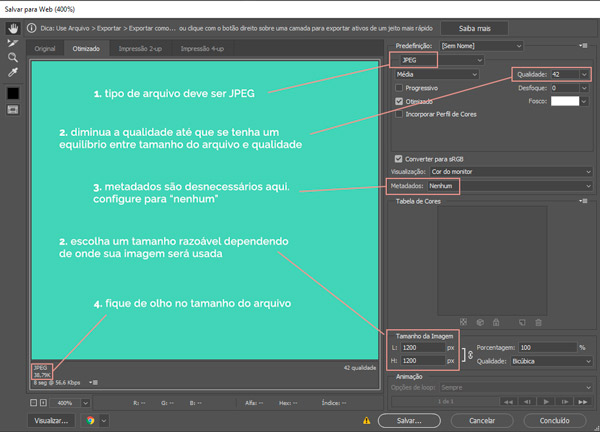Select the Zoom tool
Screen dimensions: 600x432
click(x=13, y=57)
